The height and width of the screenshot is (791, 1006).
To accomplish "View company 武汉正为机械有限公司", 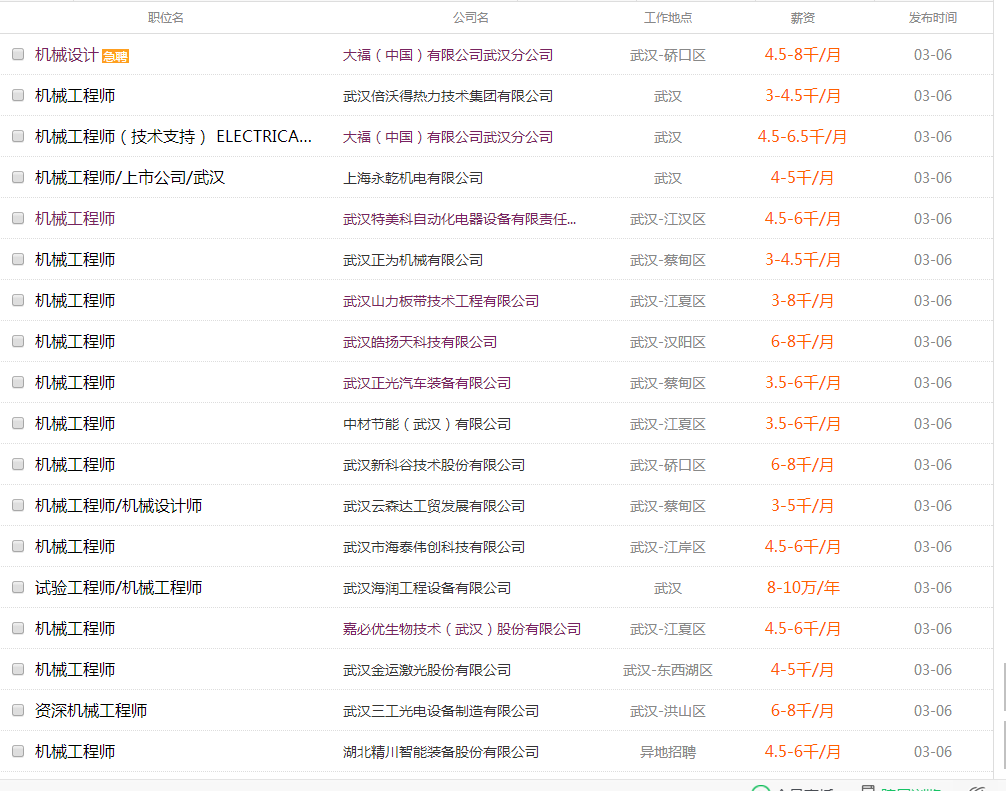I will [x=413, y=260].
